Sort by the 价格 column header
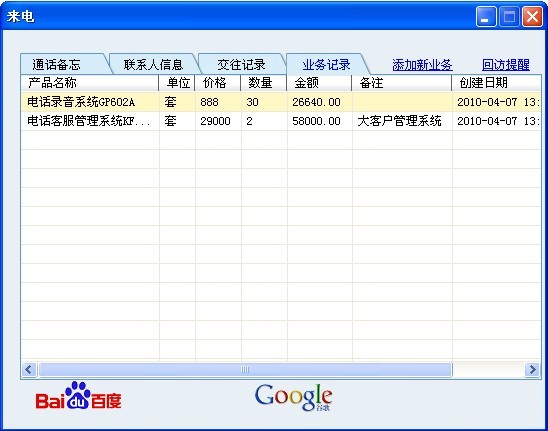The image size is (548, 431). [218, 83]
